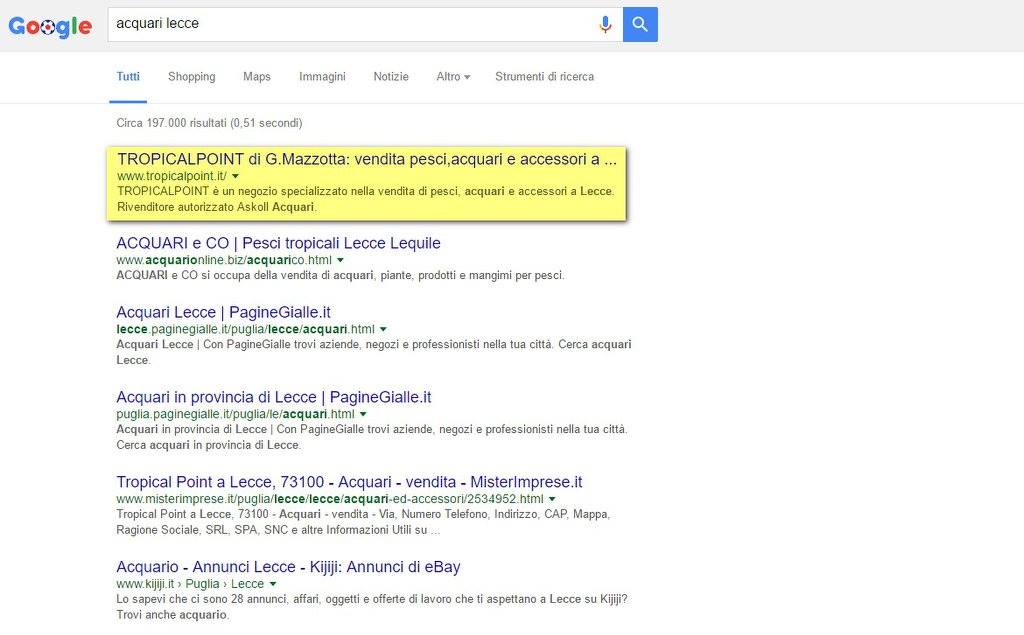Start voice search with microphone icon
1024x635 pixels.
point(605,25)
